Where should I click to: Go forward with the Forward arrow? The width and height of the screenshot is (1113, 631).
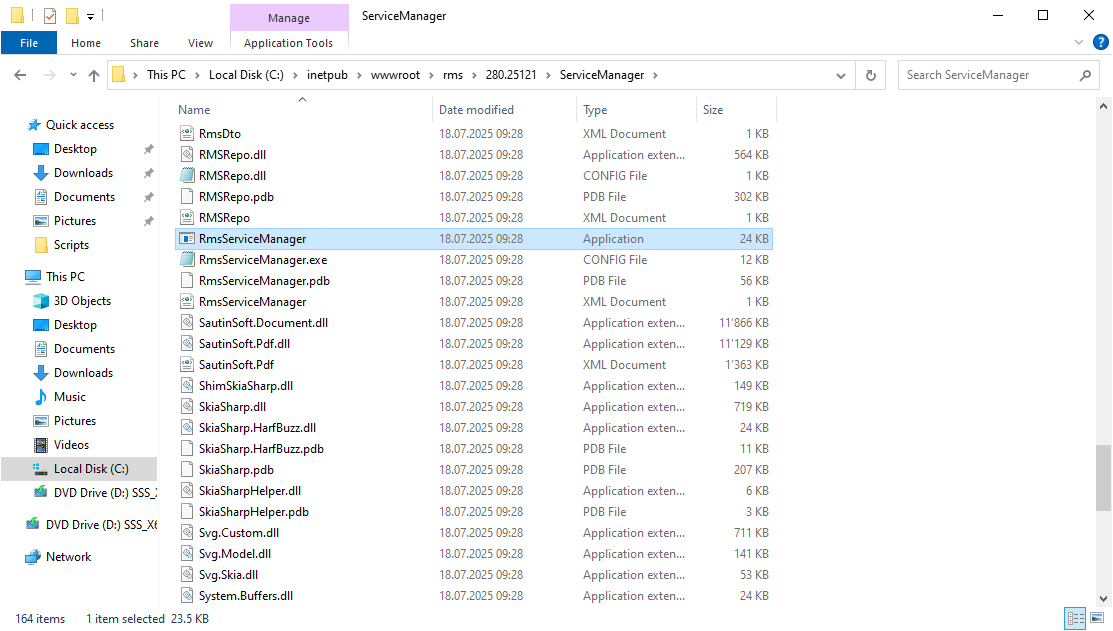[x=49, y=75]
